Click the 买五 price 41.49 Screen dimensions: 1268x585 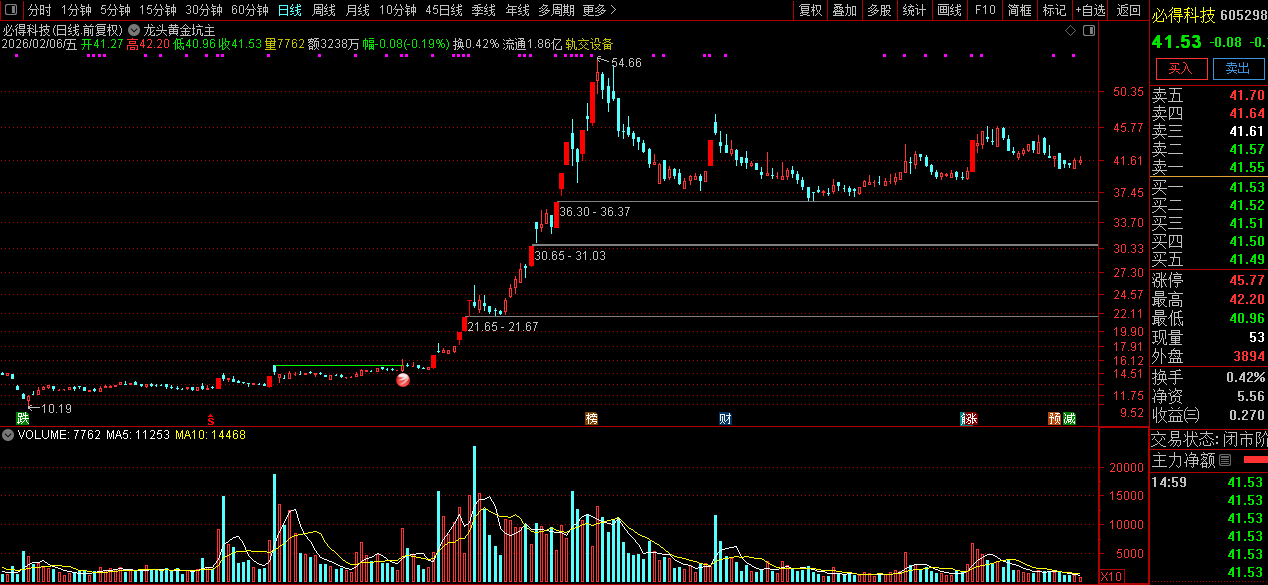coord(1247,260)
